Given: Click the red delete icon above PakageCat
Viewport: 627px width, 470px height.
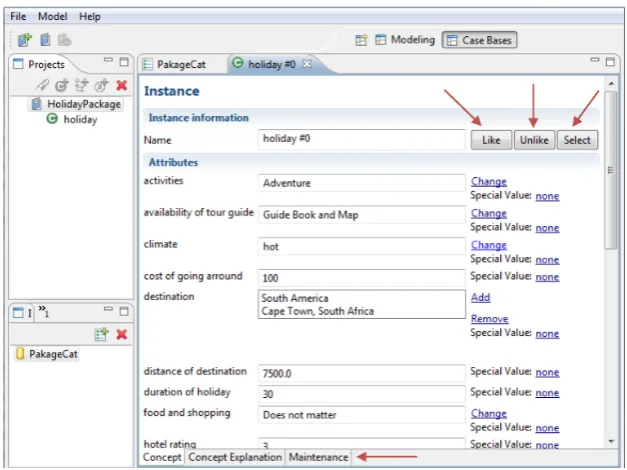Looking at the screenshot, I should click(122, 334).
